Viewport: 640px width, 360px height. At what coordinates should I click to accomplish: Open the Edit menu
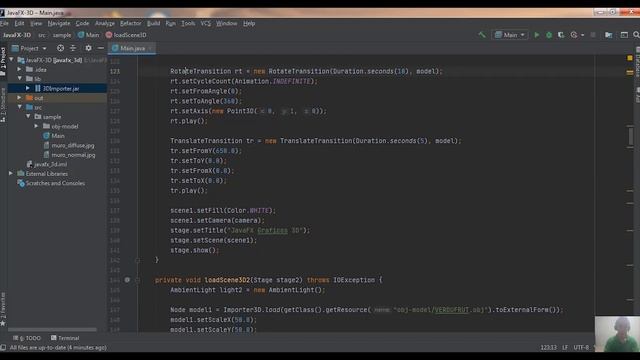click(19, 23)
